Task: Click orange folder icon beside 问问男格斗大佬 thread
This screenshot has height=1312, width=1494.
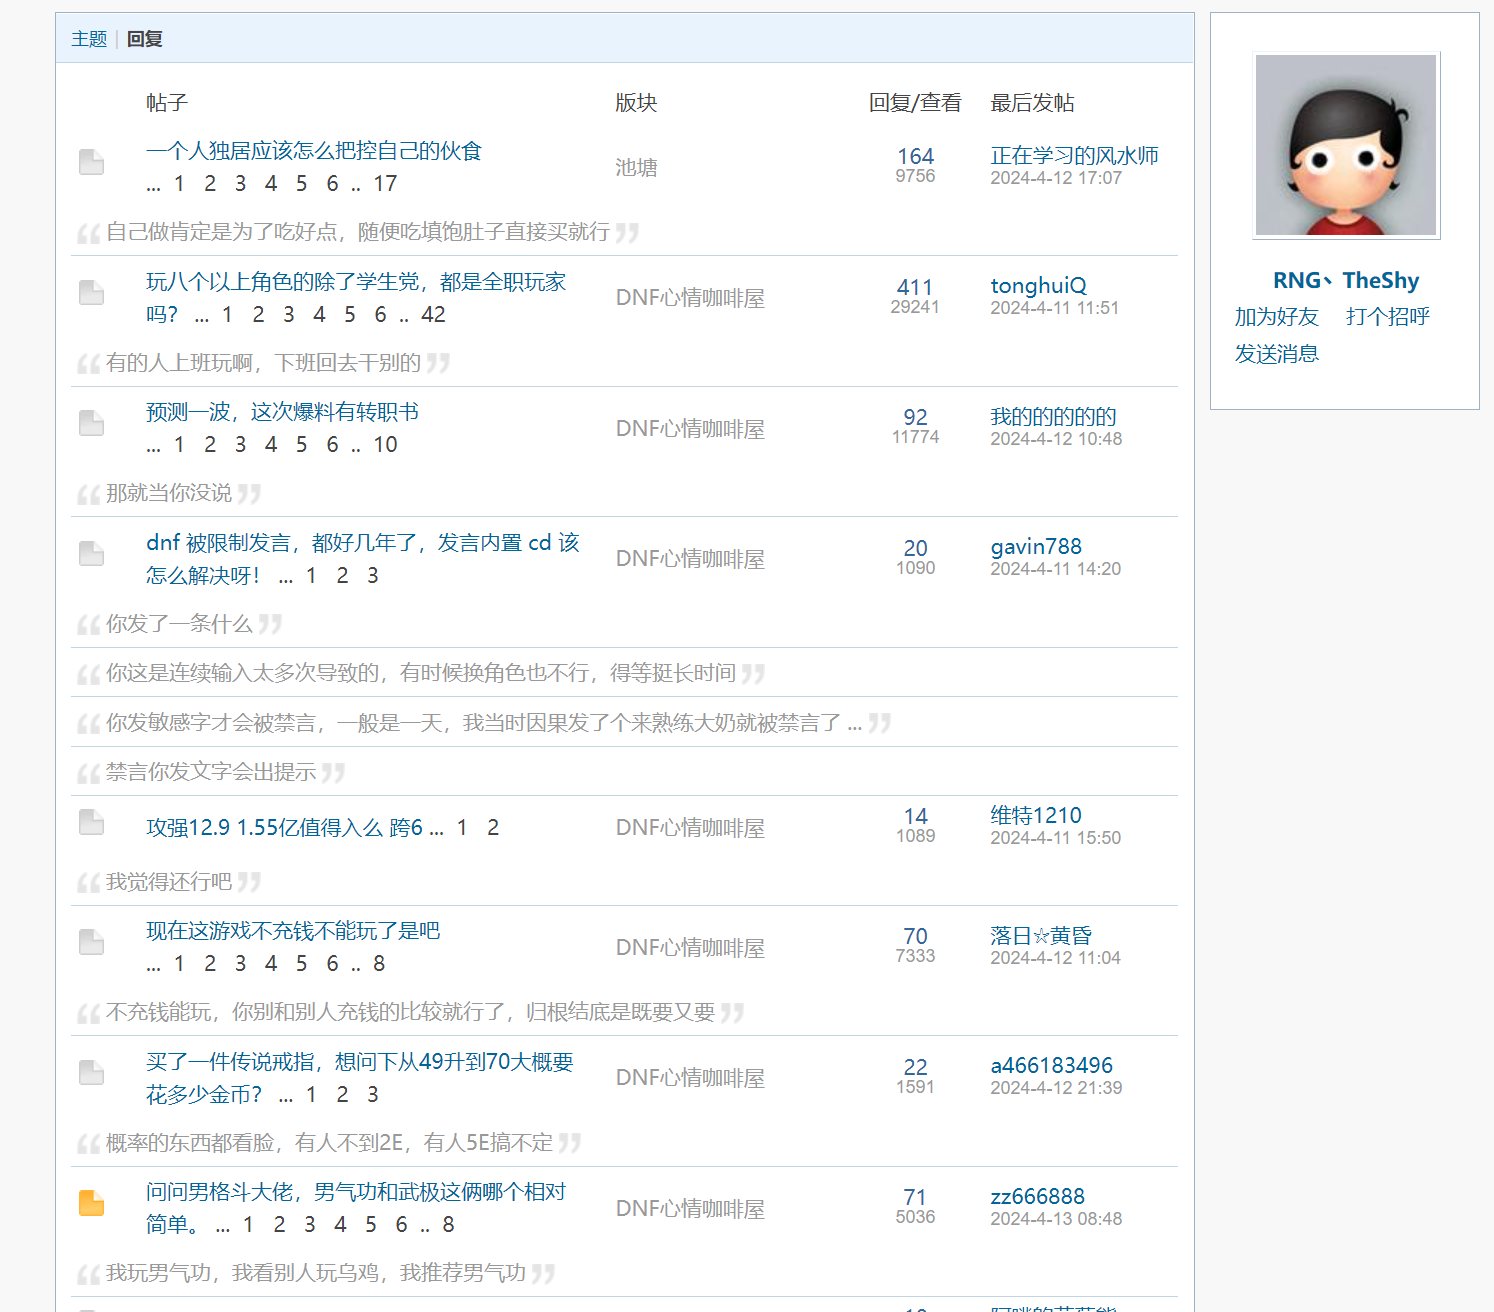Action: click(x=91, y=1203)
